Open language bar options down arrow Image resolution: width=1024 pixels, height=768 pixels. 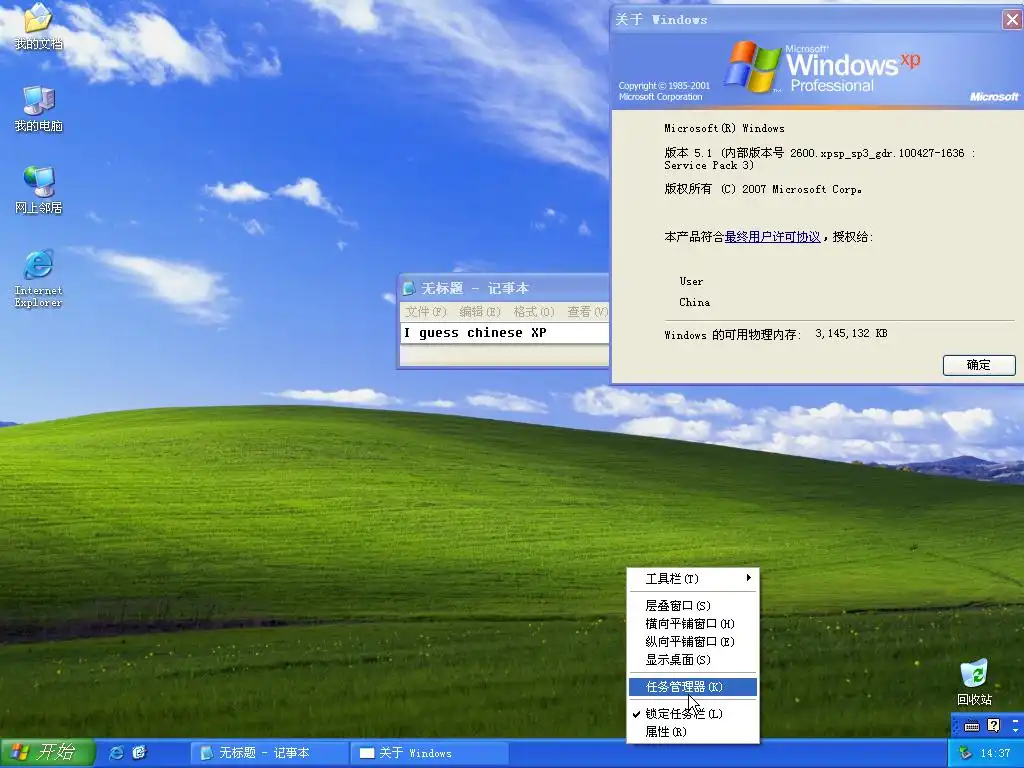(1016, 729)
